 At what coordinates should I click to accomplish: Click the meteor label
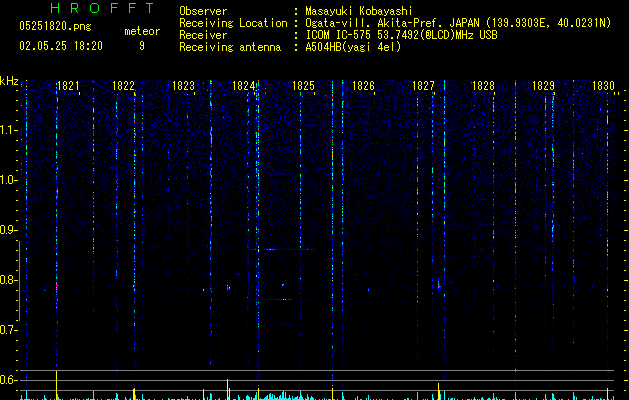[142, 31]
